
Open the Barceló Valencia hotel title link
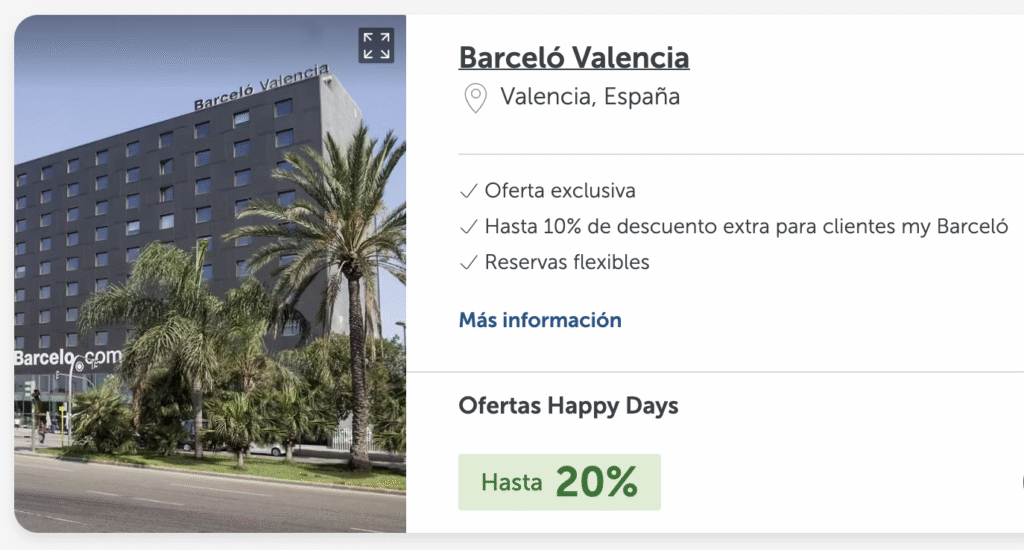(x=573, y=58)
